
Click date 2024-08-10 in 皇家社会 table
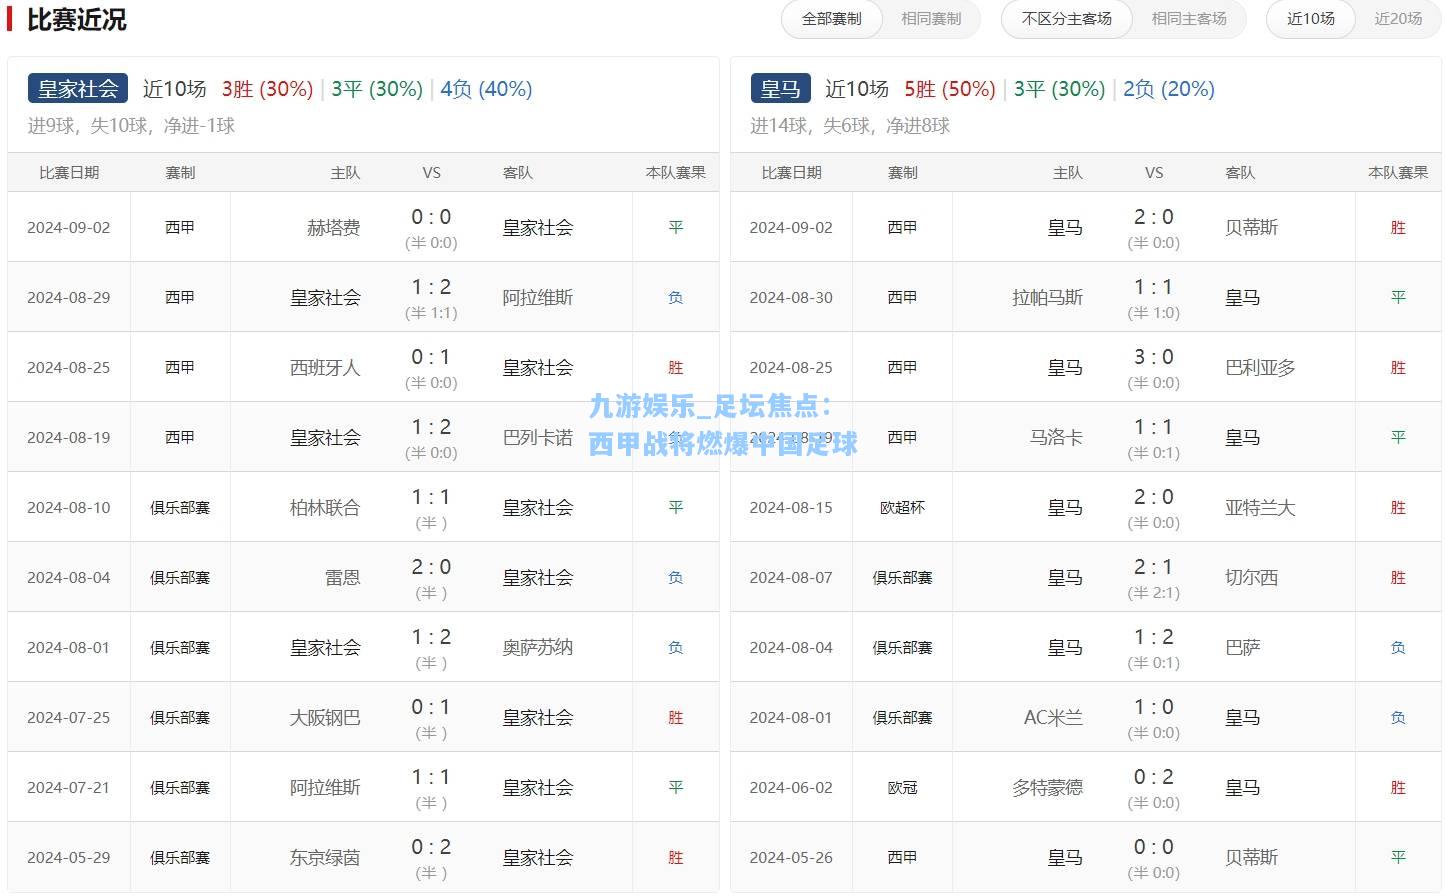(x=69, y=508)
